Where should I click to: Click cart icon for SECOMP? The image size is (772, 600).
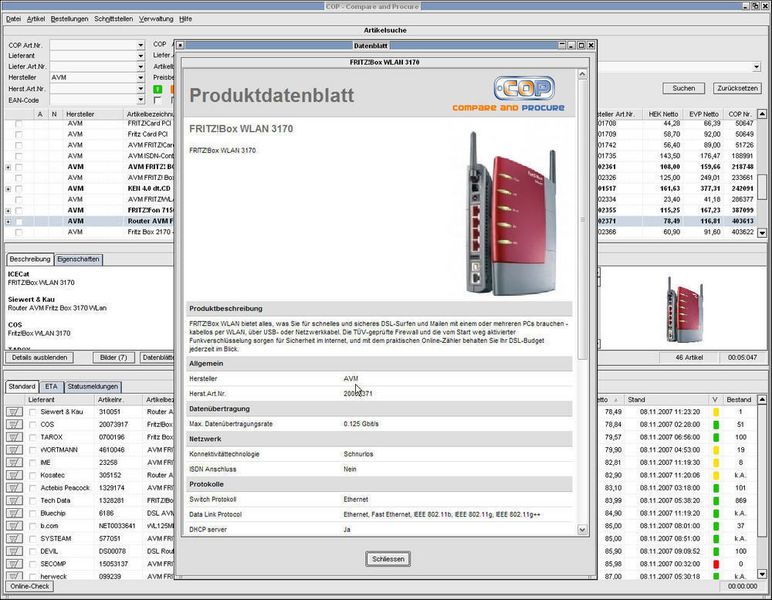click(x=14, y=564)
